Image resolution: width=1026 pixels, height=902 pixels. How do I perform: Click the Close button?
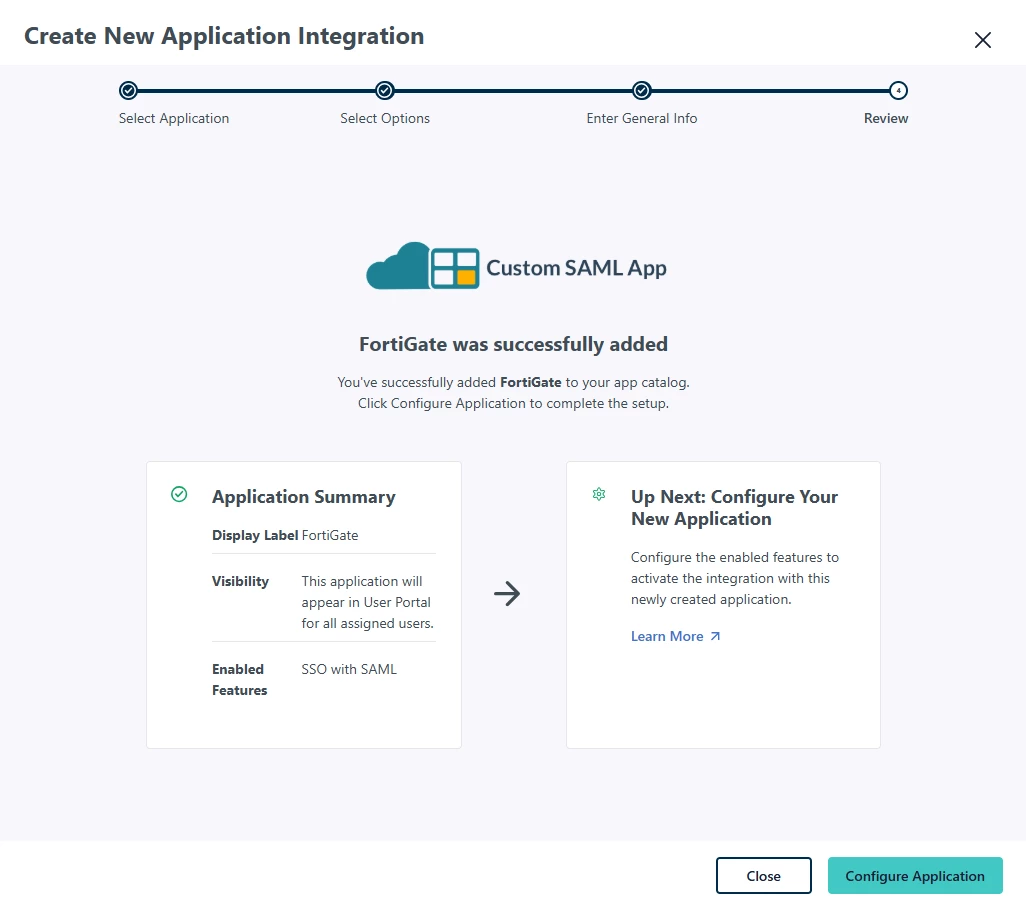[x=764, y=876]
